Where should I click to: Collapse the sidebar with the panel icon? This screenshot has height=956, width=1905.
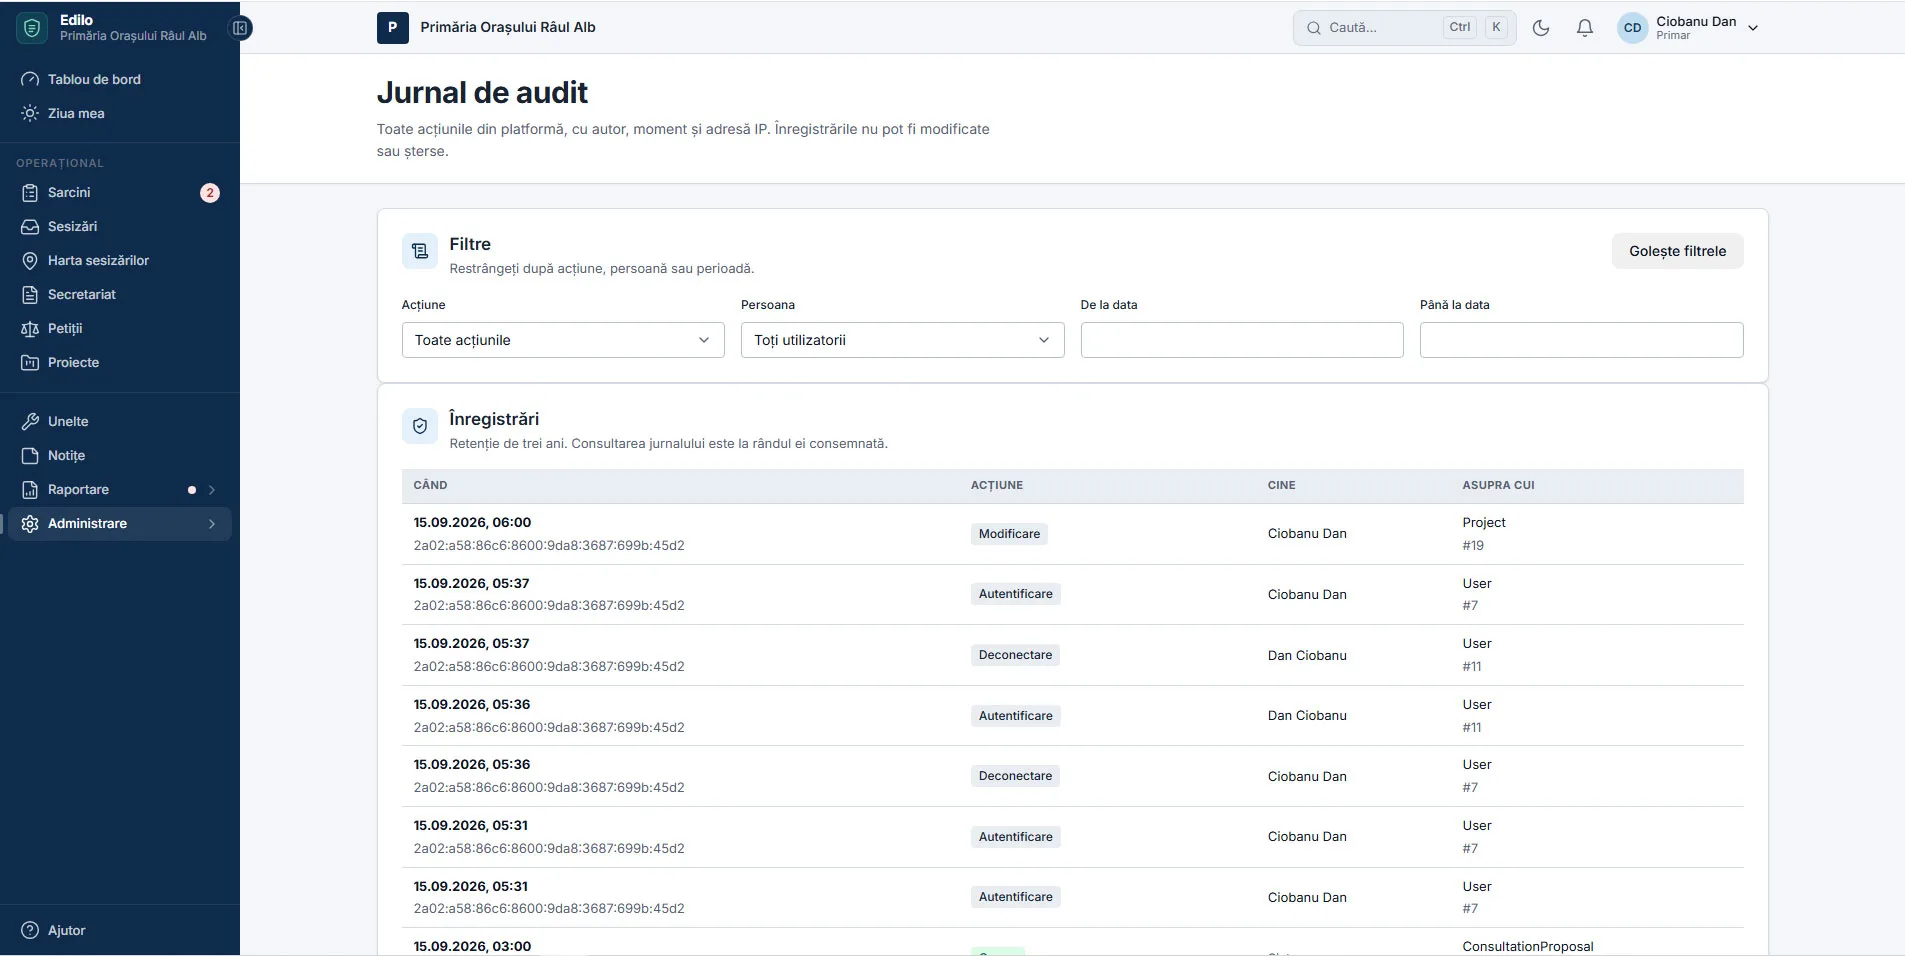click(x=240, y=28)
